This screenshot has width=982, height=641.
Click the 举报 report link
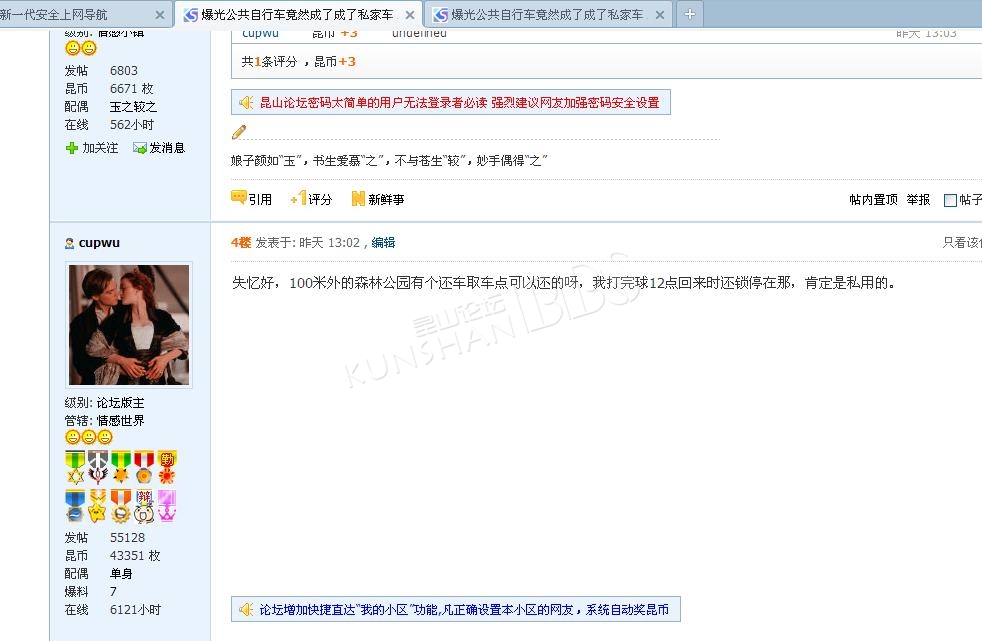point(918,199)
